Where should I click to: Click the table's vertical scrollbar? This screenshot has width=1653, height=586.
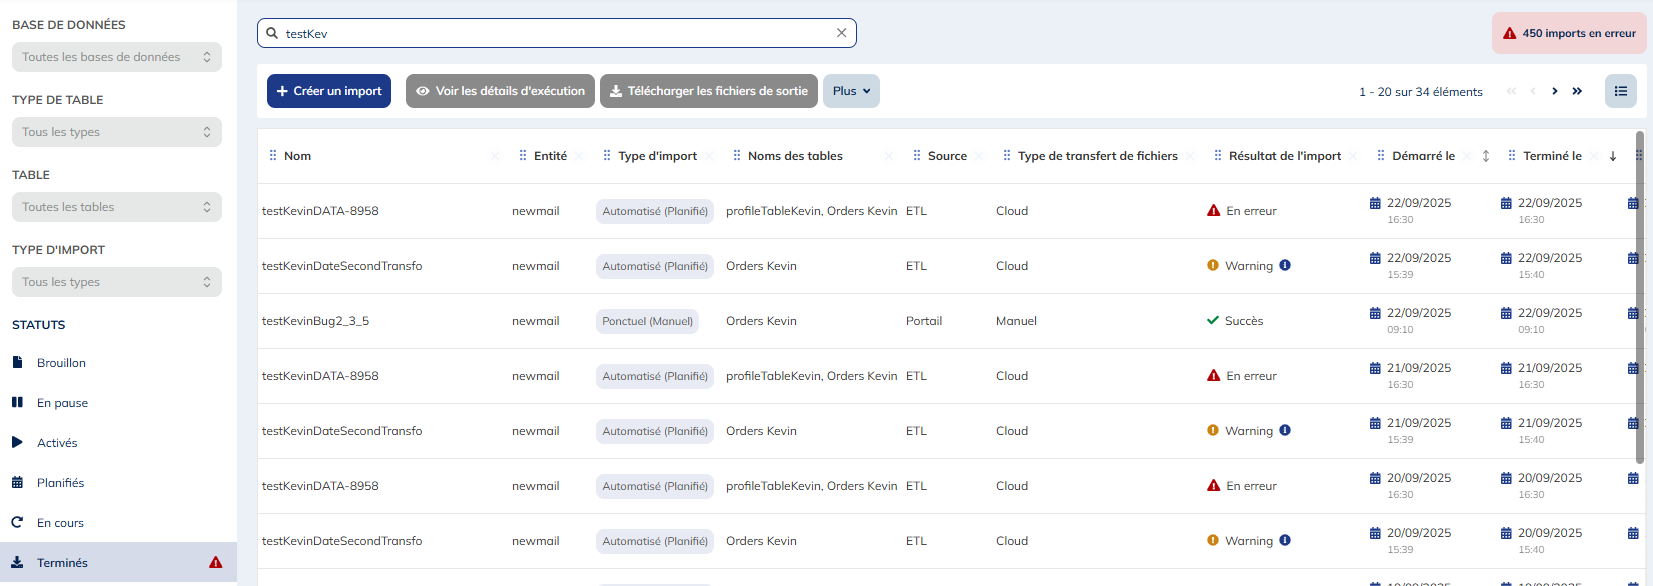[x=1640, y=300]
